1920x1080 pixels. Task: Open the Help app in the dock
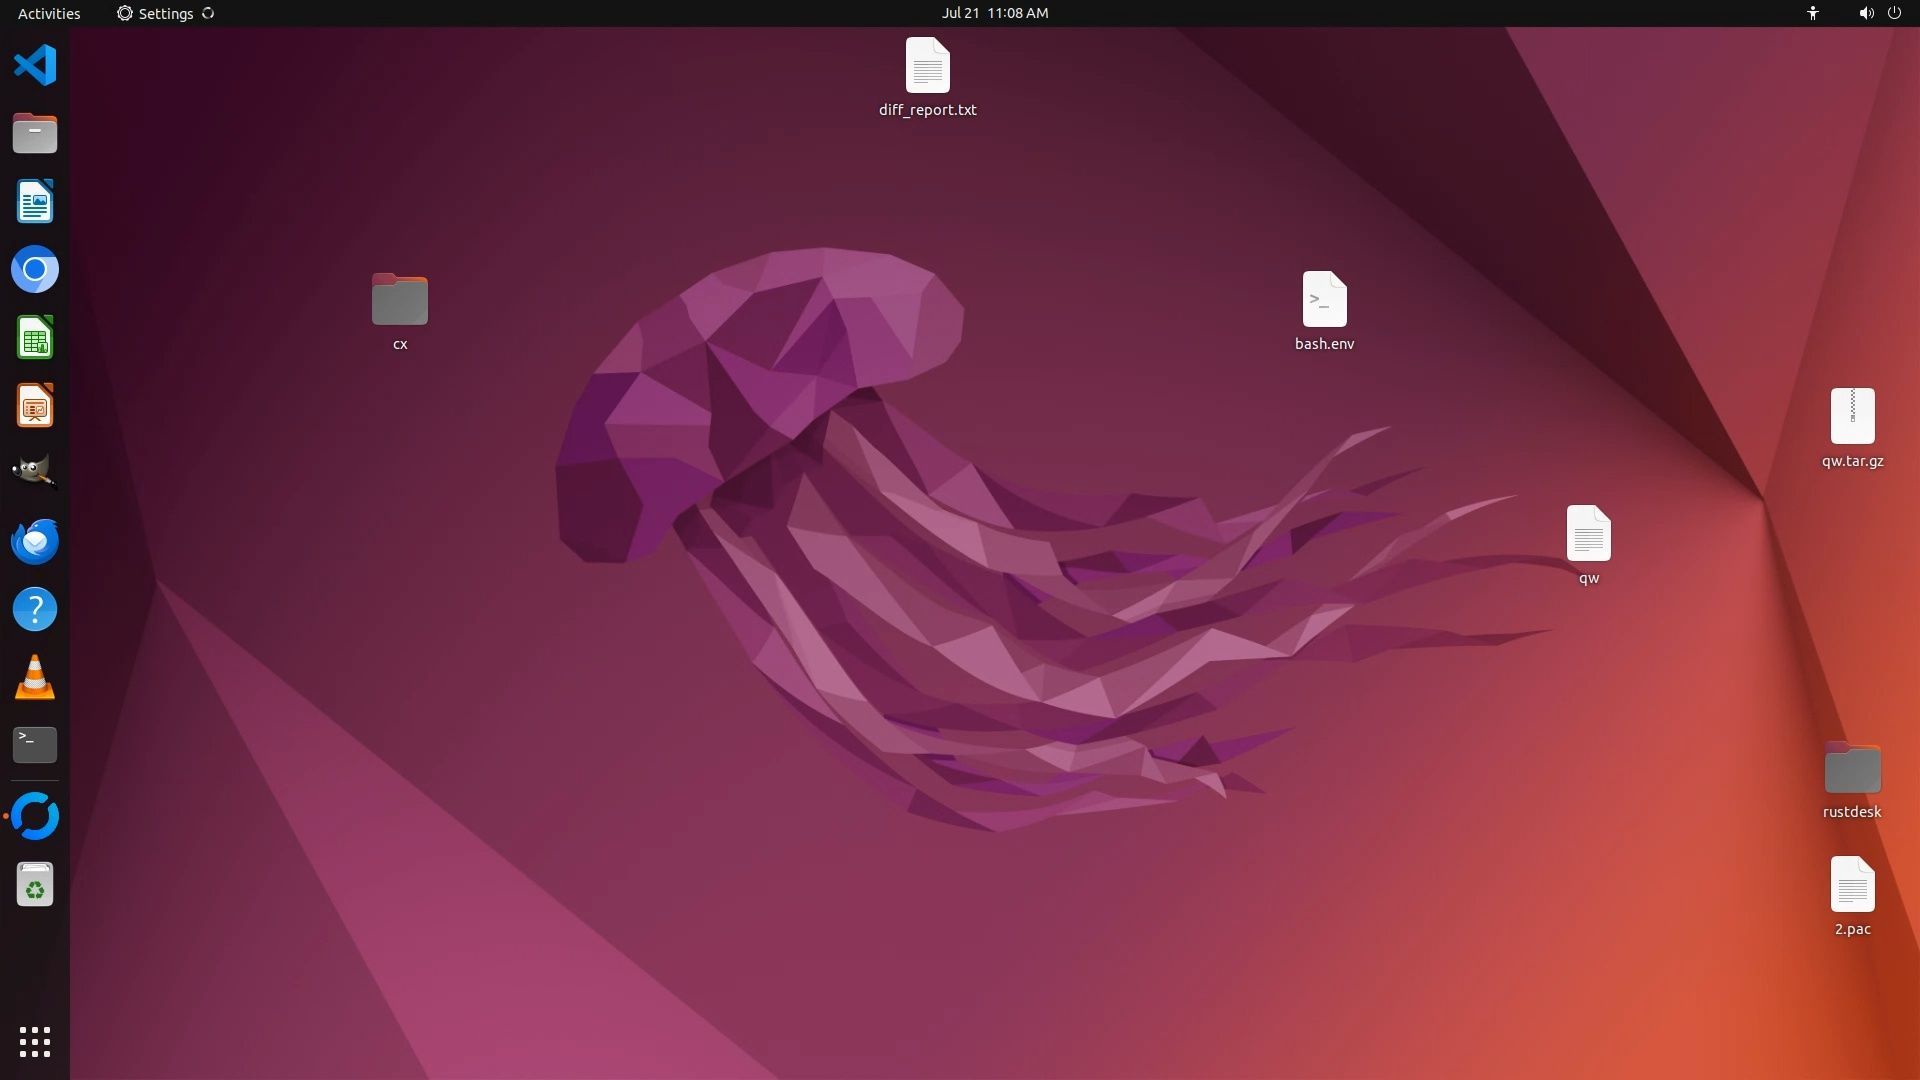(35, 609)
